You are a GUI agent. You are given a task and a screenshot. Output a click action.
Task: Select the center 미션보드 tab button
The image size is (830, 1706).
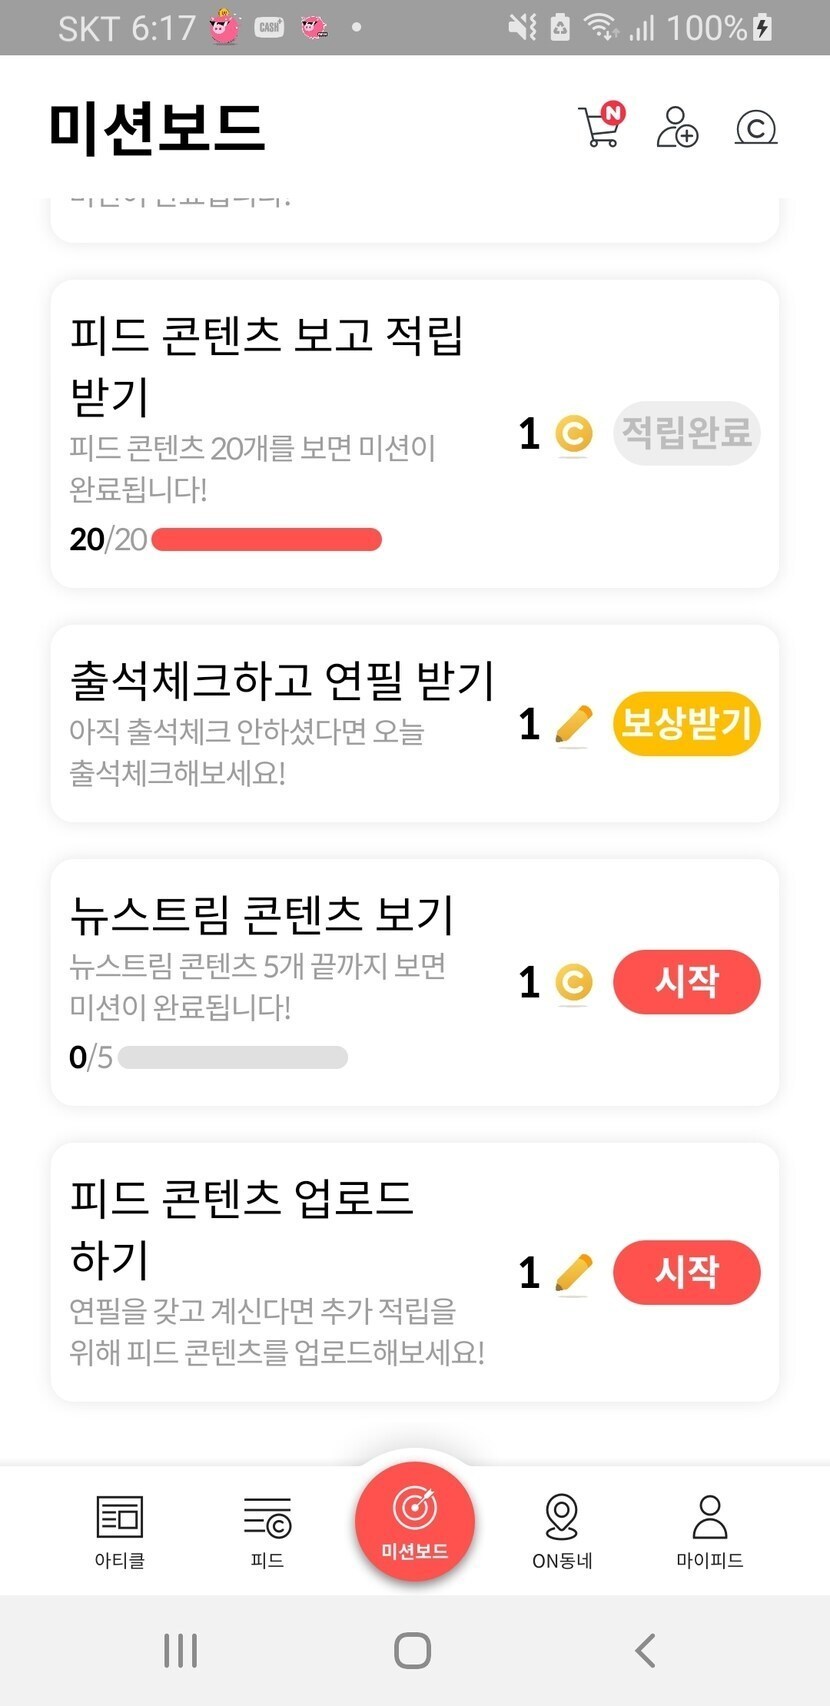click(x=415, y=1520)
